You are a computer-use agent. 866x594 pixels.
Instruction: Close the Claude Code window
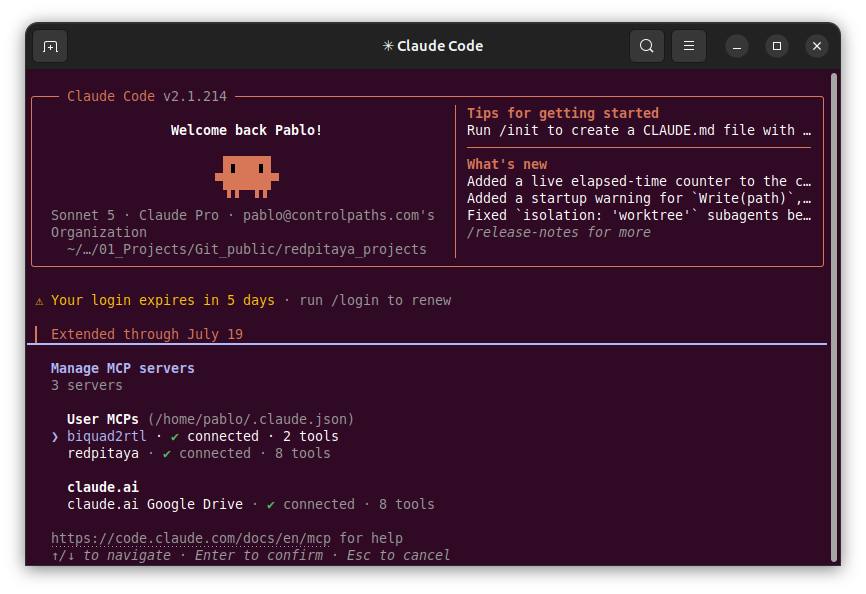tap(817, 46)
